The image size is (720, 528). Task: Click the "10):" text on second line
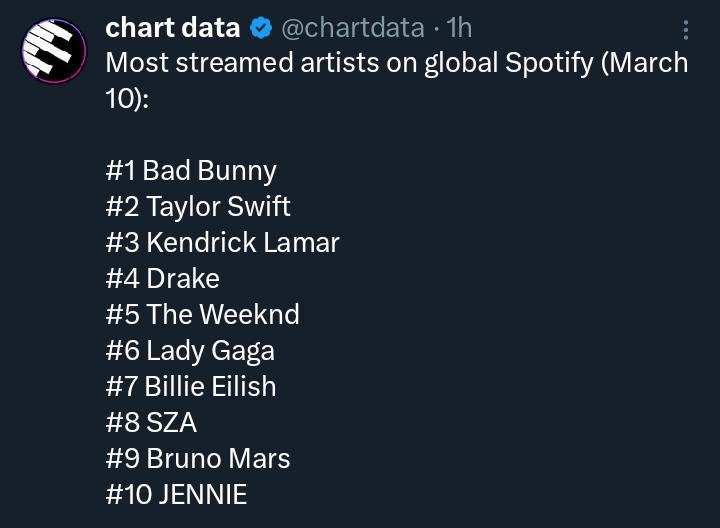coord(127,99)
